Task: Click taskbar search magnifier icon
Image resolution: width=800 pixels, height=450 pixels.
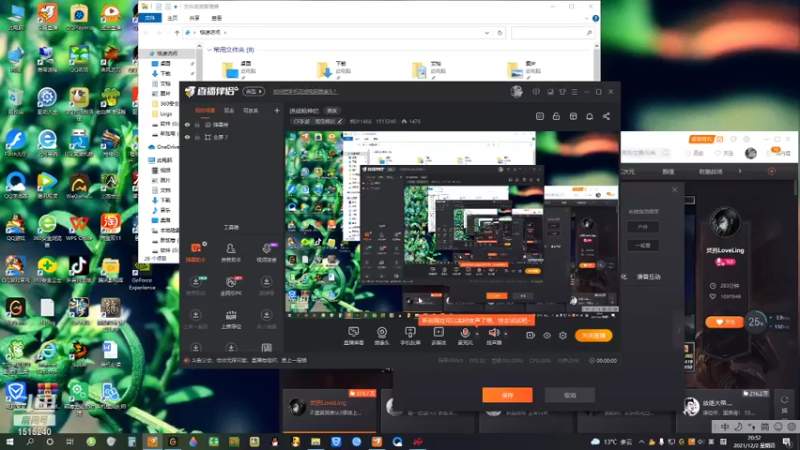Action: click(x=30, y=442)
